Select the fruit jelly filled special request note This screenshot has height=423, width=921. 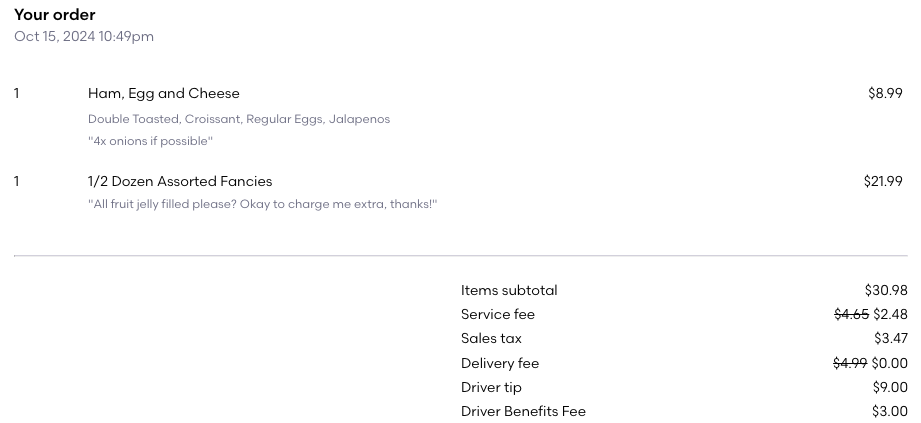coord(262,205)
